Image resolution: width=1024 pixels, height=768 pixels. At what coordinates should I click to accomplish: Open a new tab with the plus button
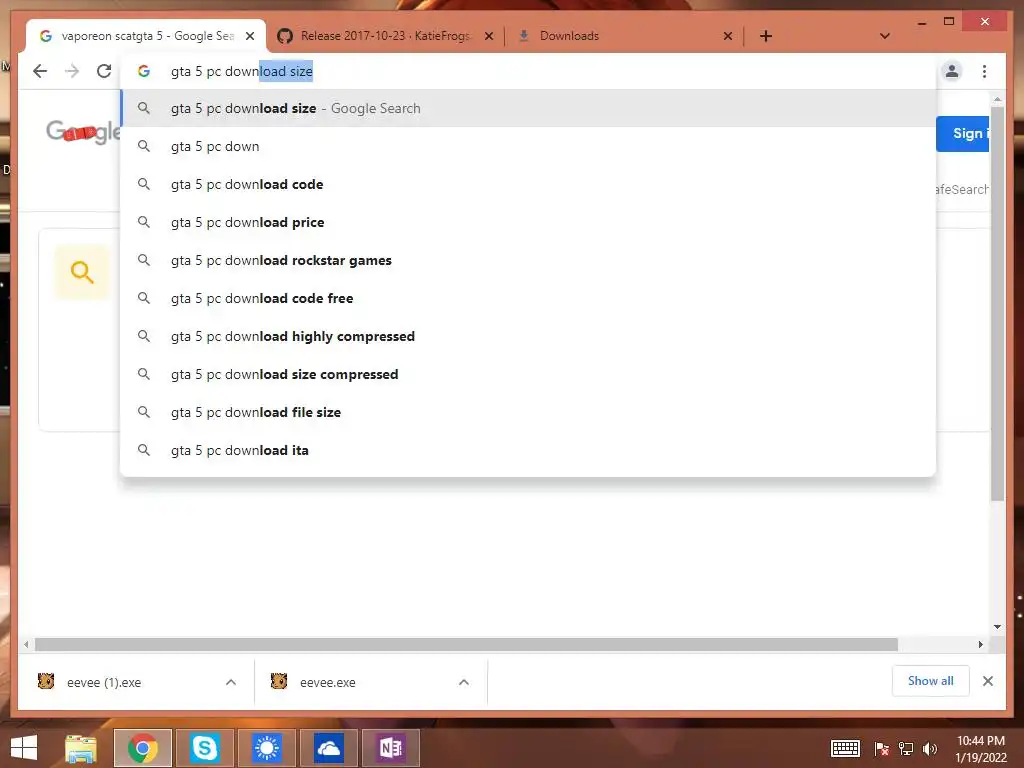(x=766, y=36)
